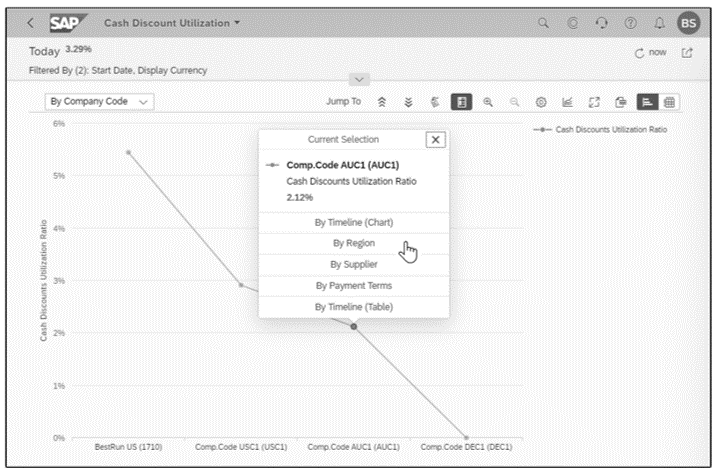Click the drill down double-arrow icon
The height and width of the screenshot is (473, 716).
click(x=408, y=102)
